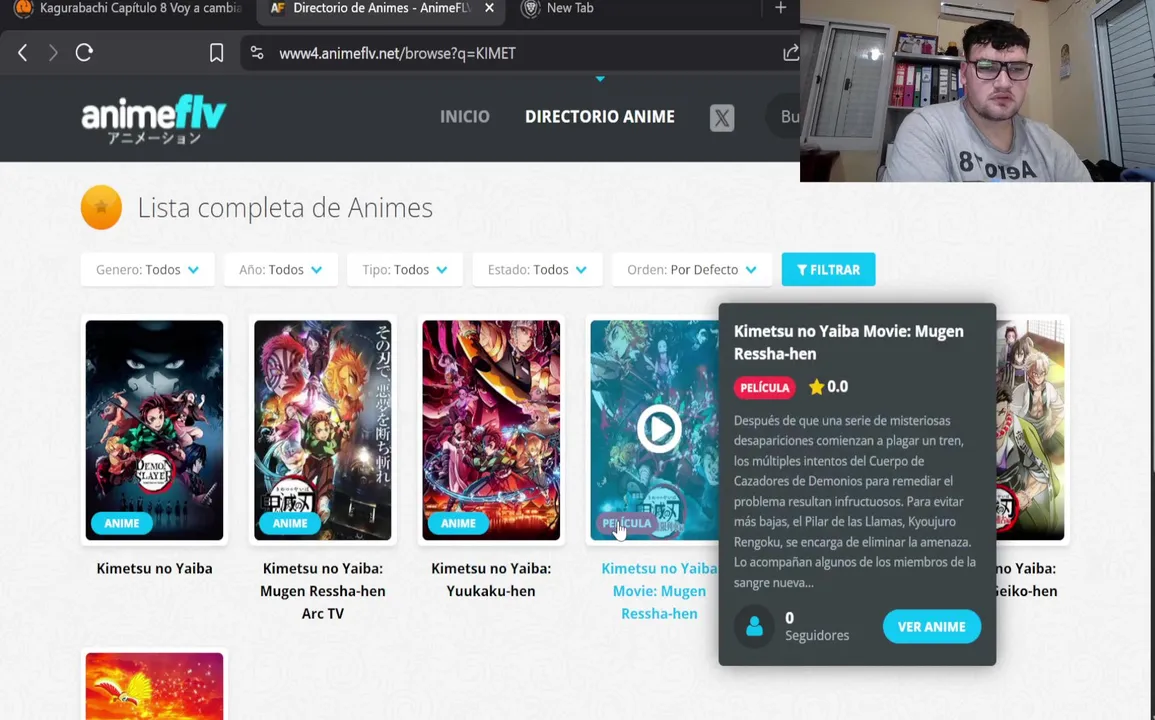Expand the Orden: Por Defecto dropdown
Image resolution: width=1155 pixels, height=720 pixels.
tap(692, 270)
